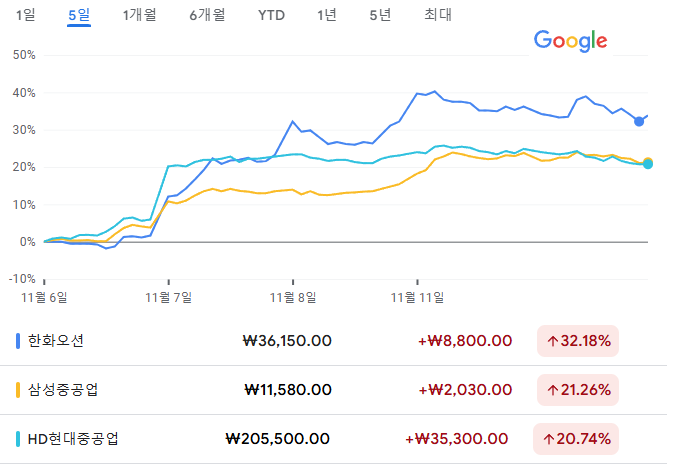Click the blue 한화오션 legend color bar
The width and height of the screenshot is (676, 470).
point(18,341)
